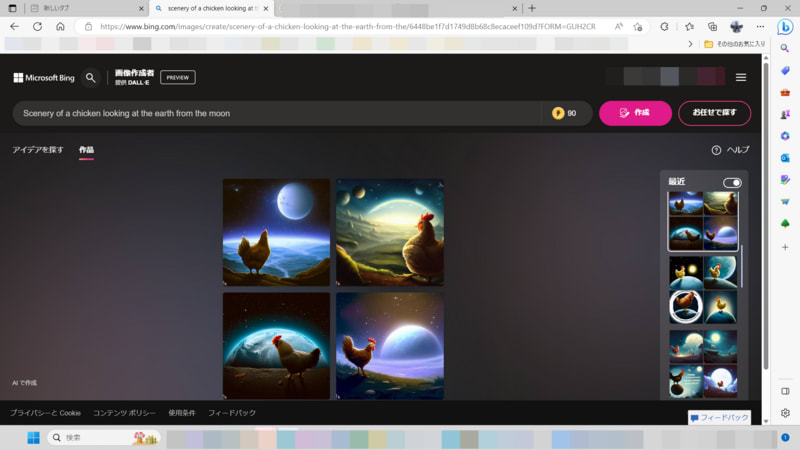
Task: Open Edge settings and more menu
Action: click(x=762, y=26)
